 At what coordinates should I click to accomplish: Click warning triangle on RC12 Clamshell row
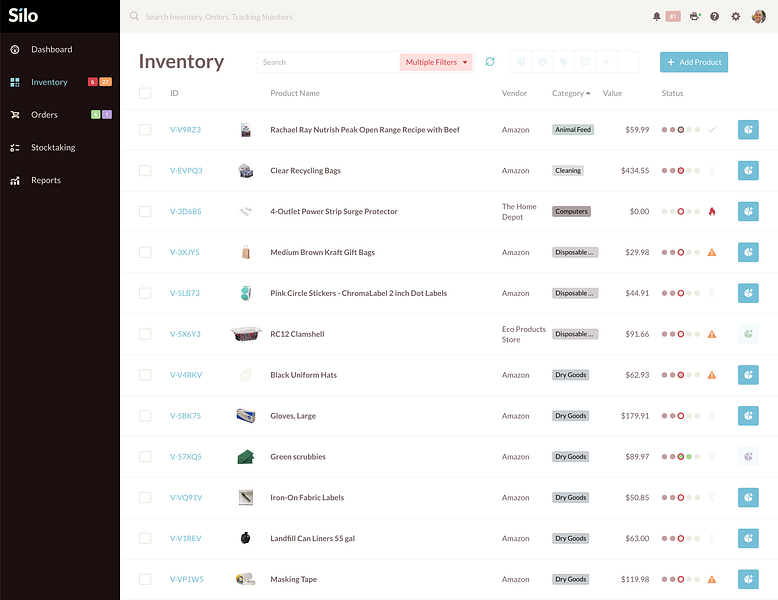pyautogui.click(x=712, y=334)
